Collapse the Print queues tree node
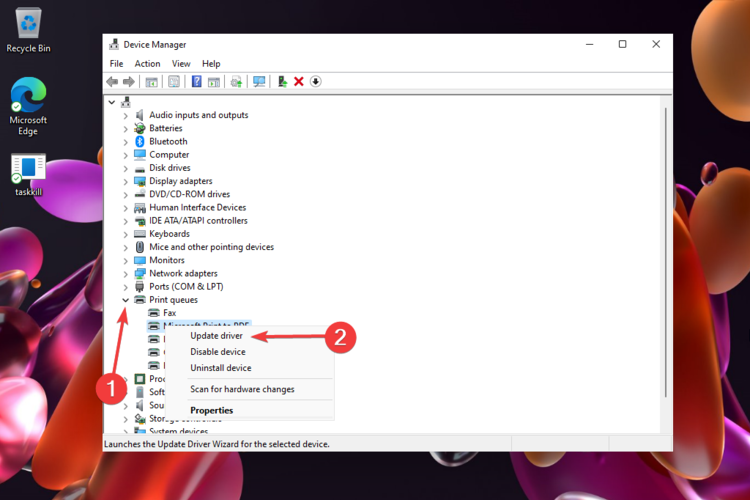 [126, 300]
